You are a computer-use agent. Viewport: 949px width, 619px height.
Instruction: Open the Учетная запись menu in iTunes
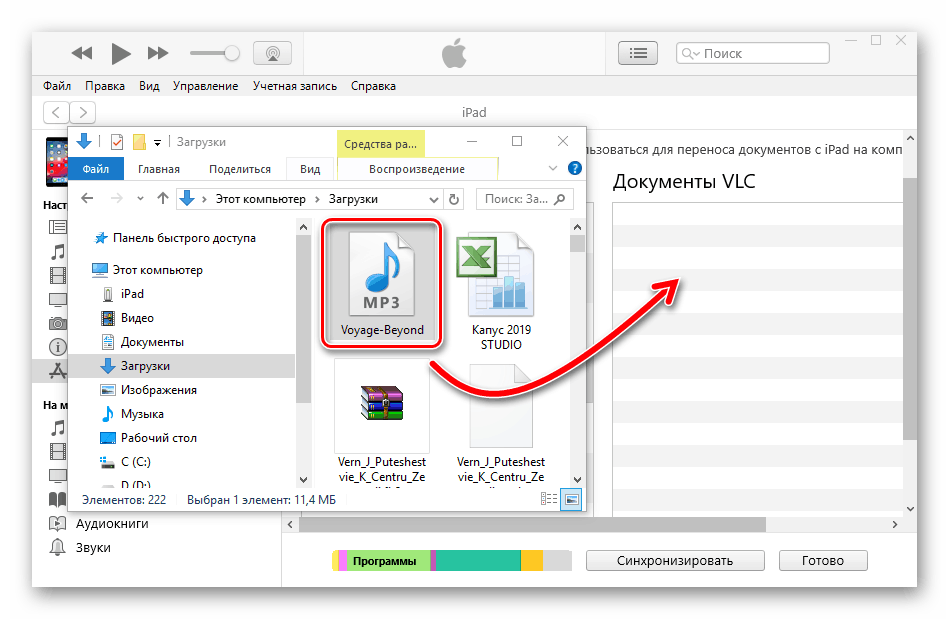[295, 86]
